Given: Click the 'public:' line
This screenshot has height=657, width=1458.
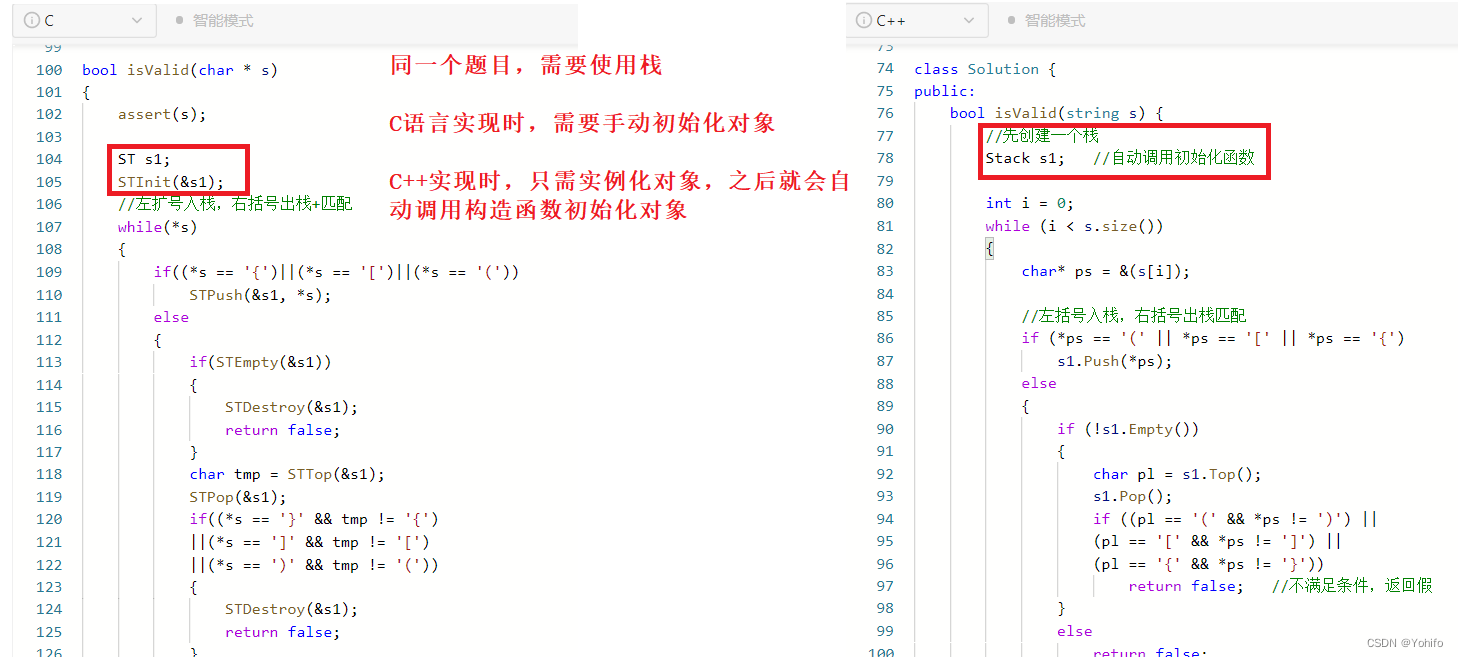Looking at the screenshot, I should pyautogui.click(x=945, y=91).
